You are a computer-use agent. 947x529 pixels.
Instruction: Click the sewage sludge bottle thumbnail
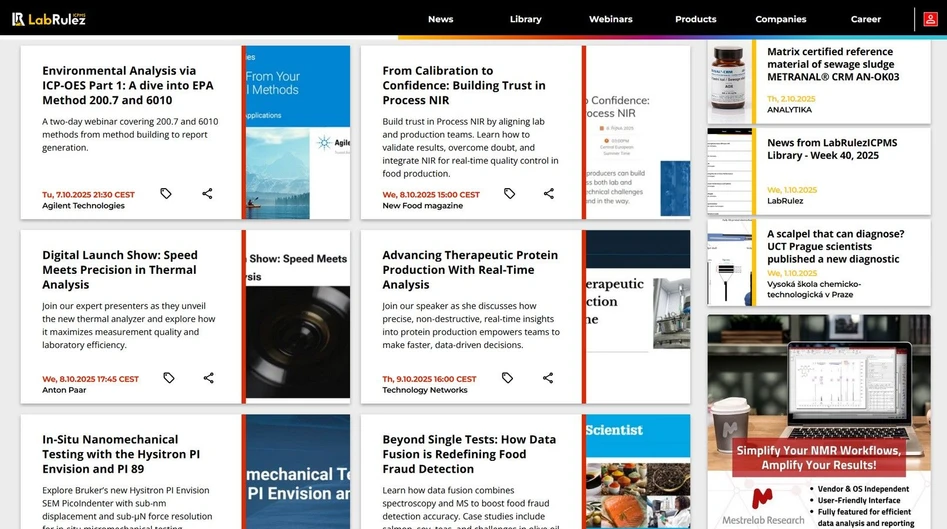pos(729,82)
